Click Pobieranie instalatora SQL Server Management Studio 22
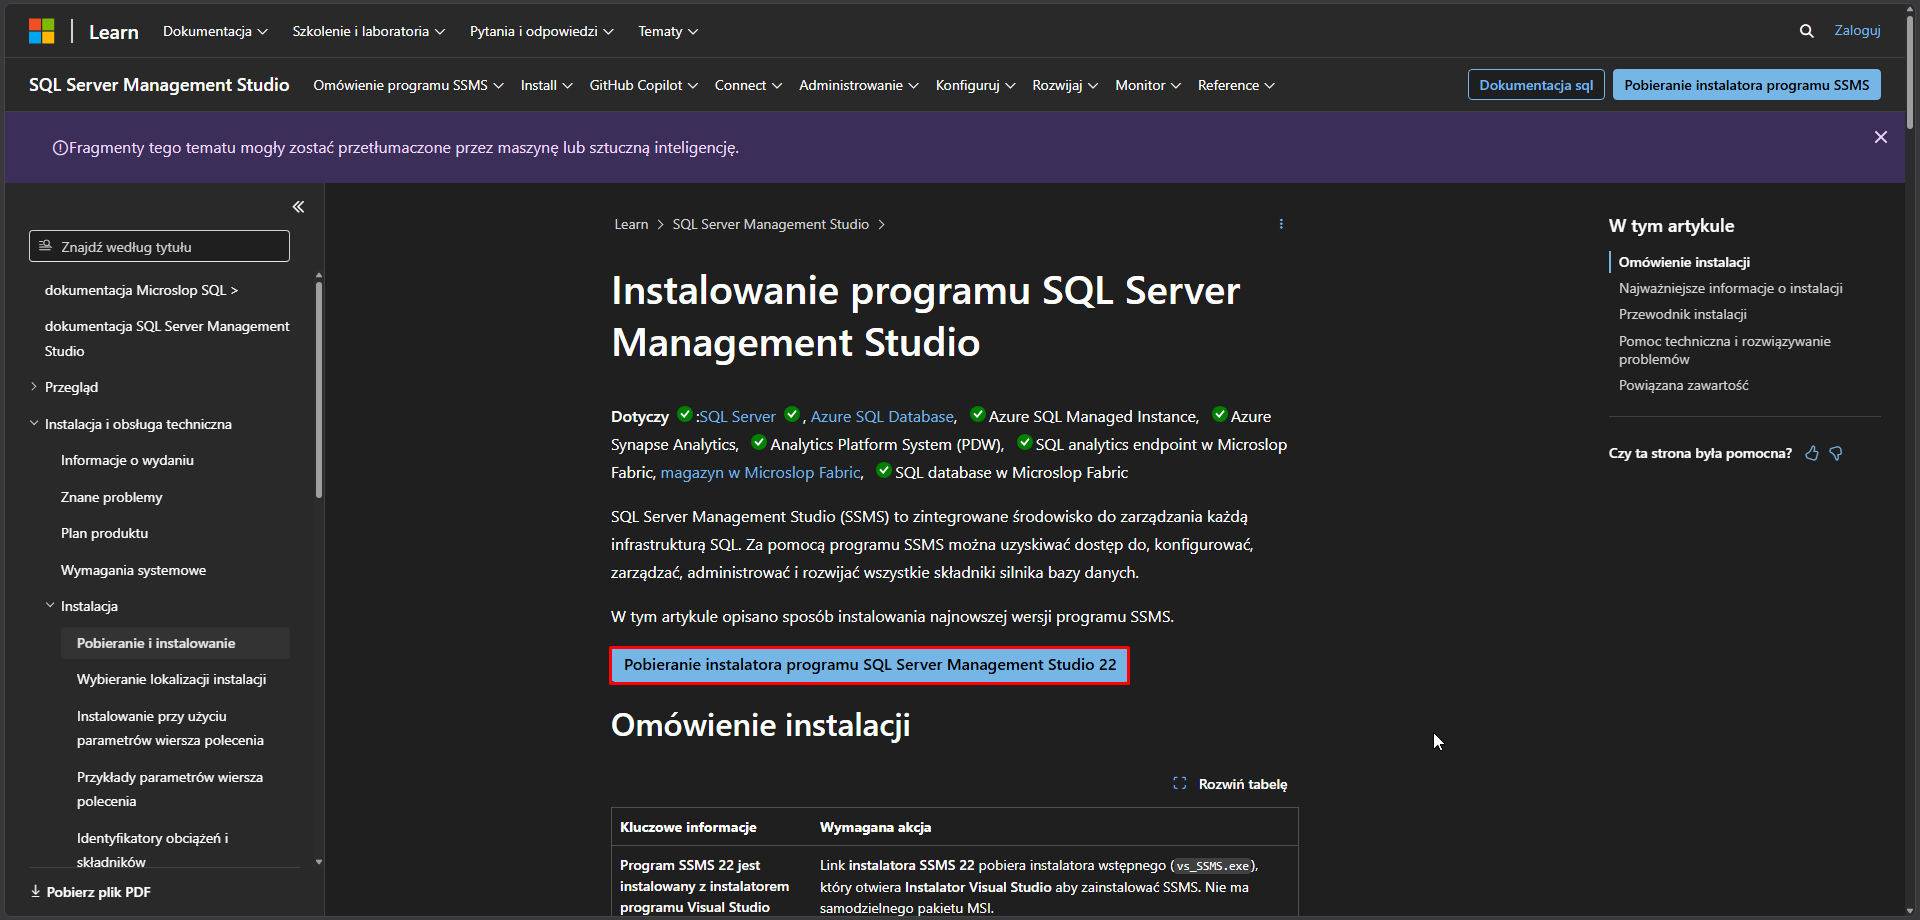This screenshot has width=1920, height=920. [x=869, y=665]
